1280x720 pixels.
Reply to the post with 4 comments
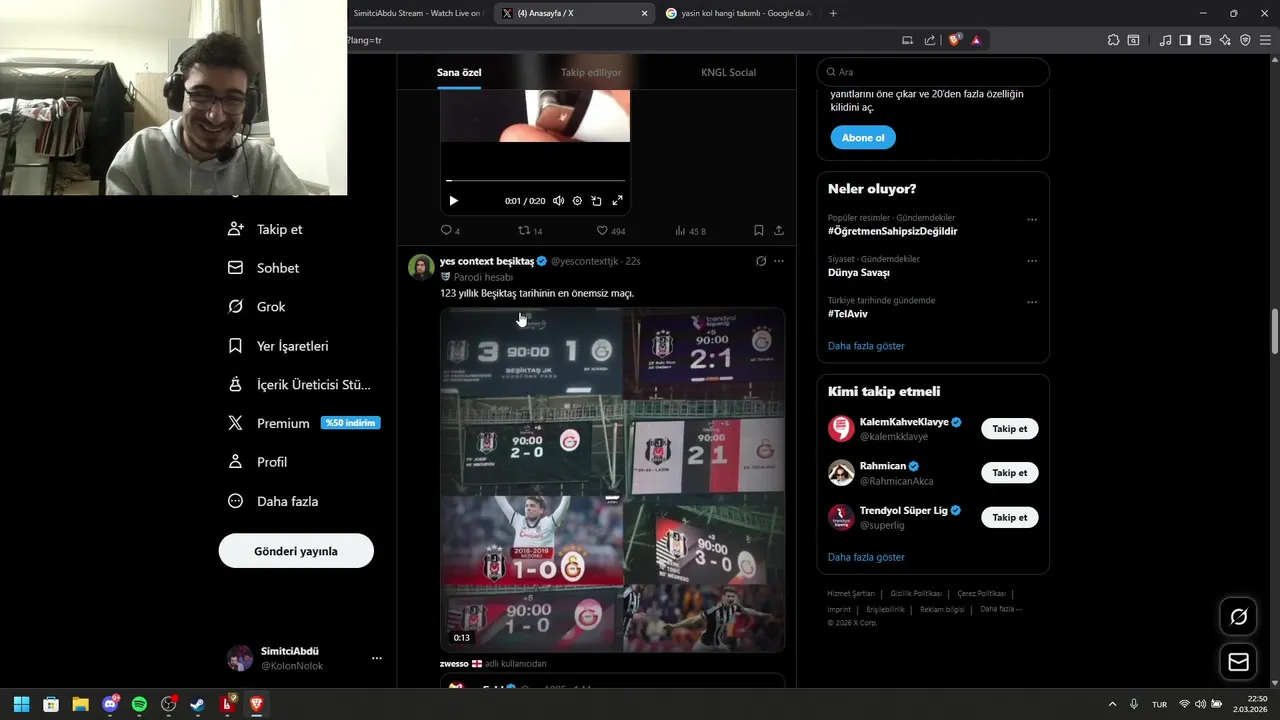point(450,231)
